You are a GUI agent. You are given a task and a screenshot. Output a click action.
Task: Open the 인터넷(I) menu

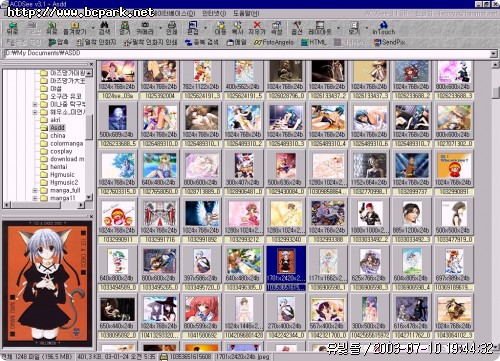(x=214, y=13)
